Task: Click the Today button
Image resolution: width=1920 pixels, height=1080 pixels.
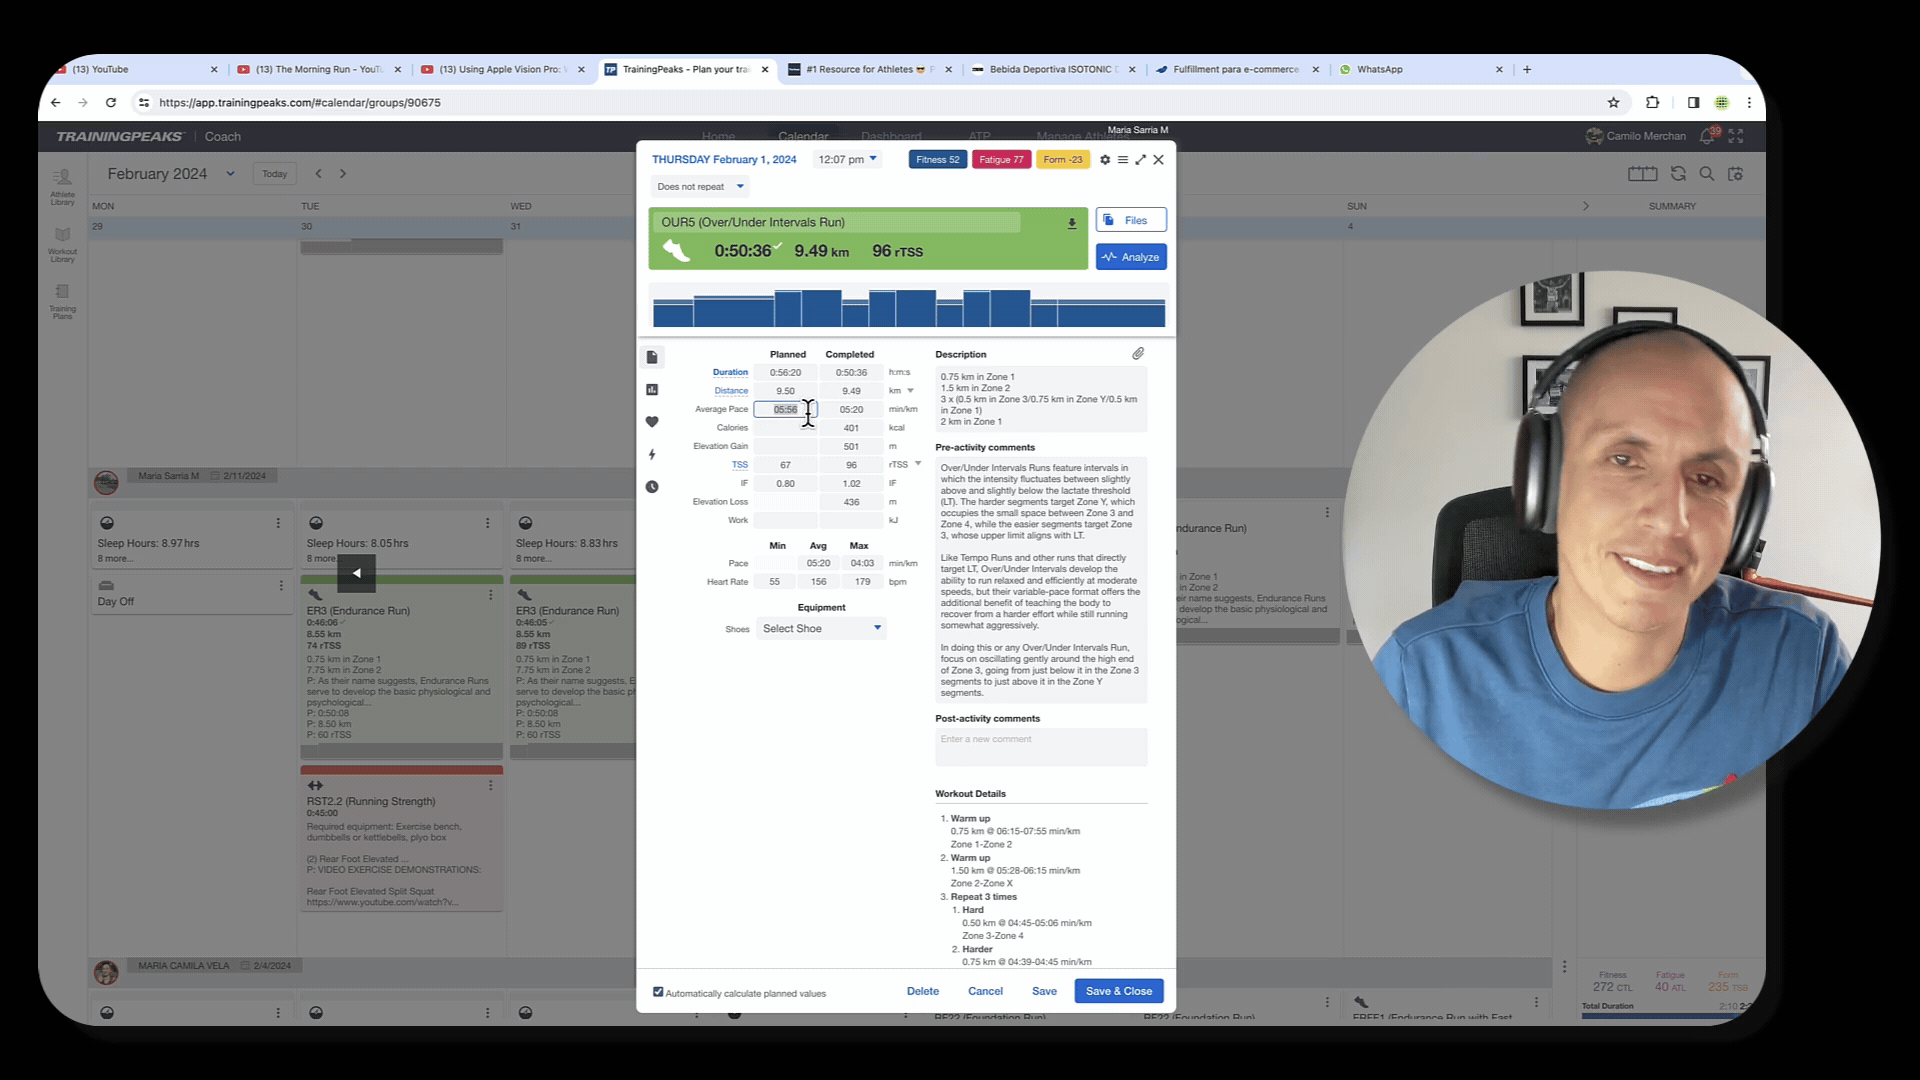Action: pyautogui.click(x=275, y=174)
